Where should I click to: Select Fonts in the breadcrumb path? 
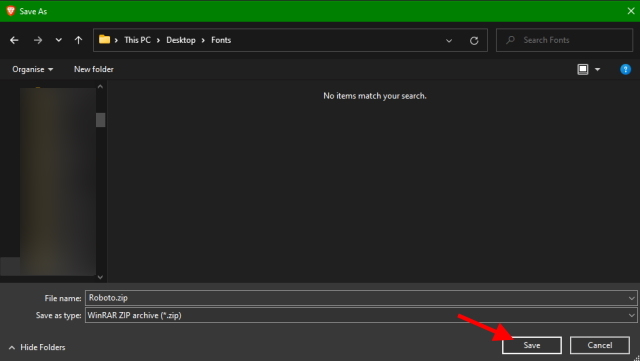(221, 40)
